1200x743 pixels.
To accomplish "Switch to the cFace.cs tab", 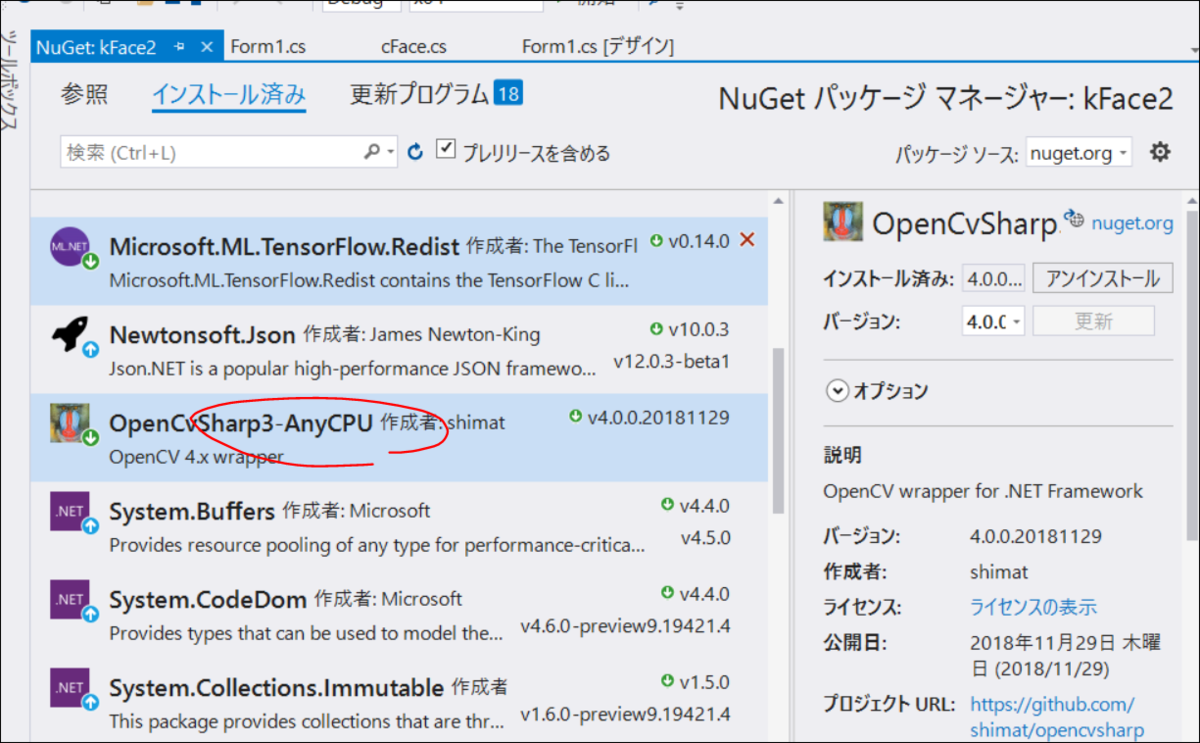I will pos(414,46).
